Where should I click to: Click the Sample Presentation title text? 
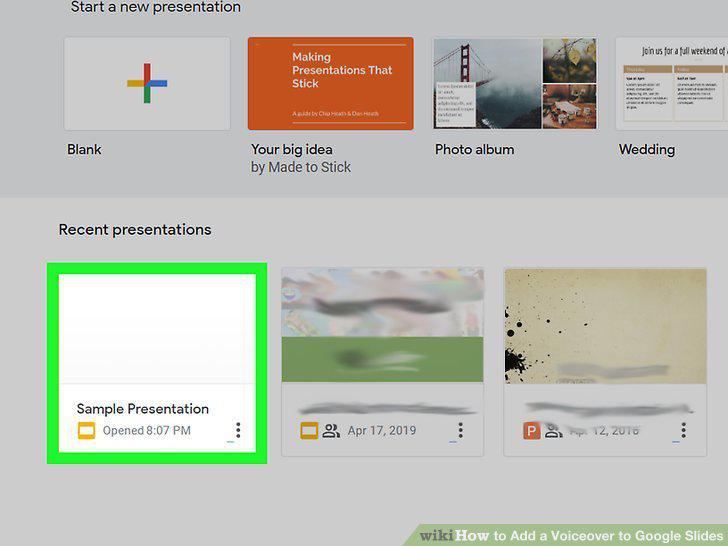[143, 409]
